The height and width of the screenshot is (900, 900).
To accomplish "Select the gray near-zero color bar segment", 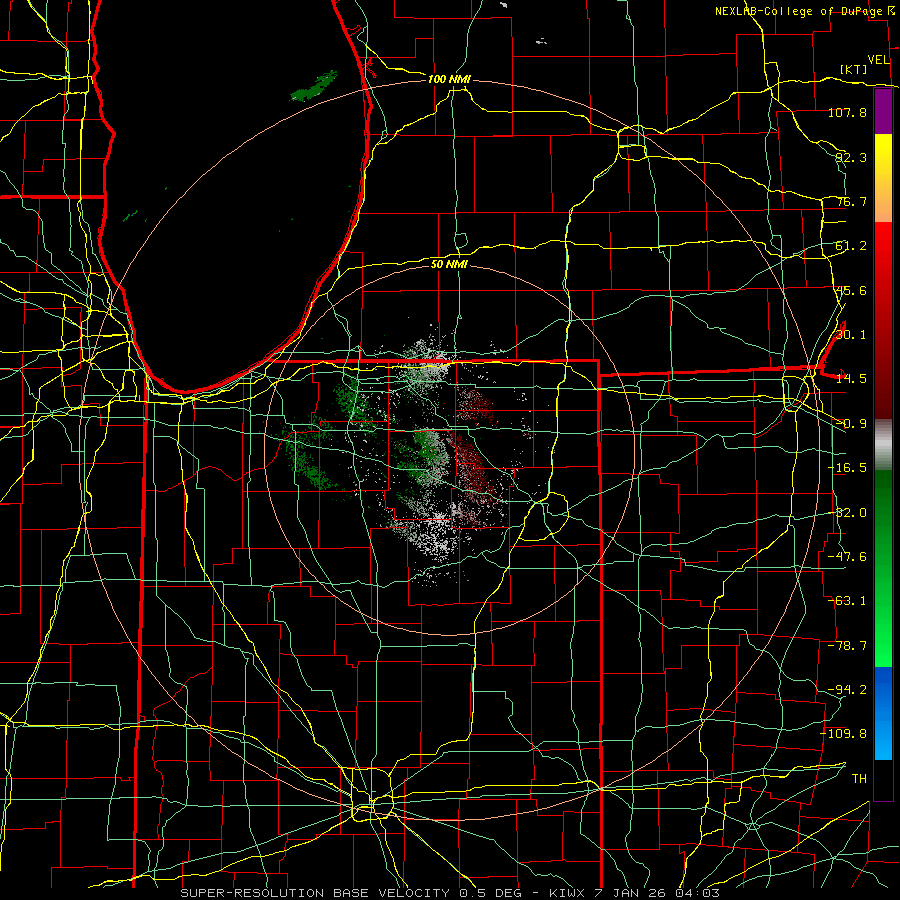I will 883,445.
